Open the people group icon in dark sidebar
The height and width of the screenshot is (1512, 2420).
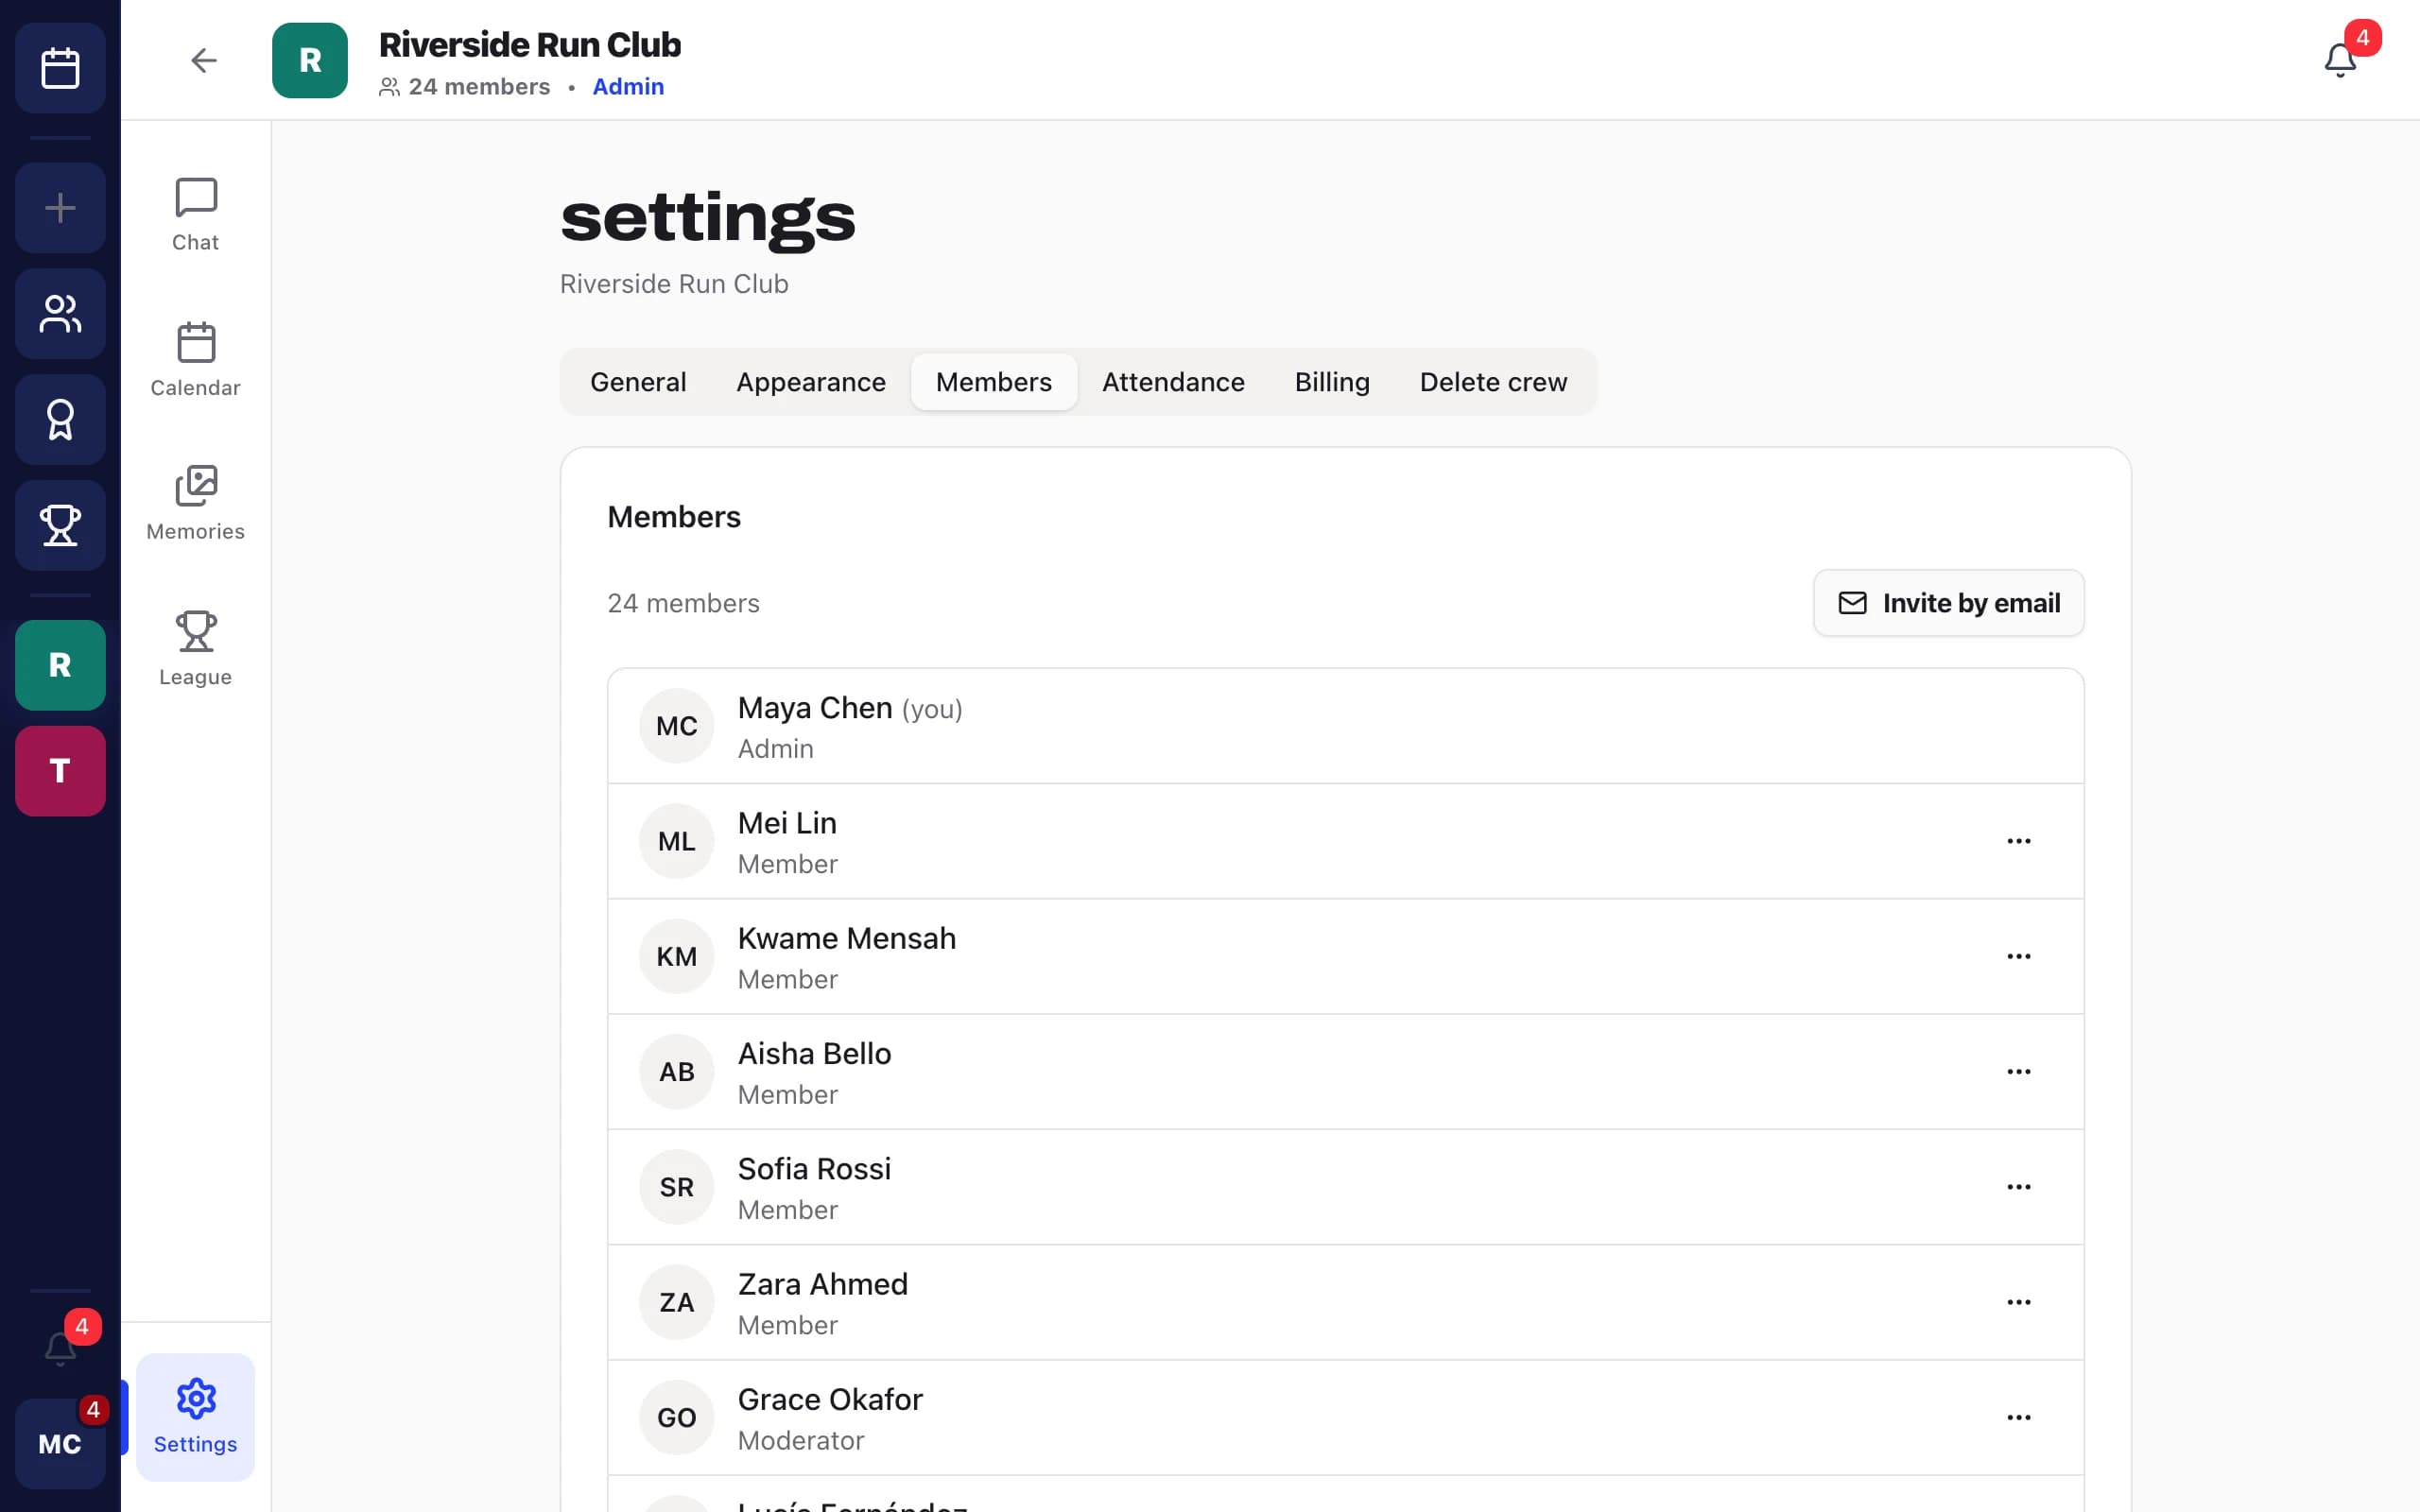(60, 314)
